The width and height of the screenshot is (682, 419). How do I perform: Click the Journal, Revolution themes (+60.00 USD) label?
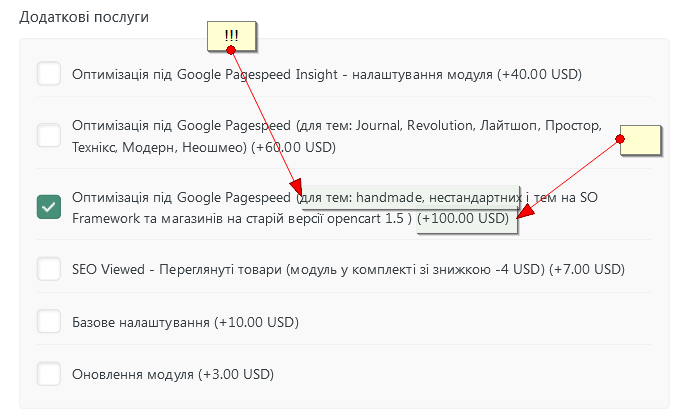point(335,137)
